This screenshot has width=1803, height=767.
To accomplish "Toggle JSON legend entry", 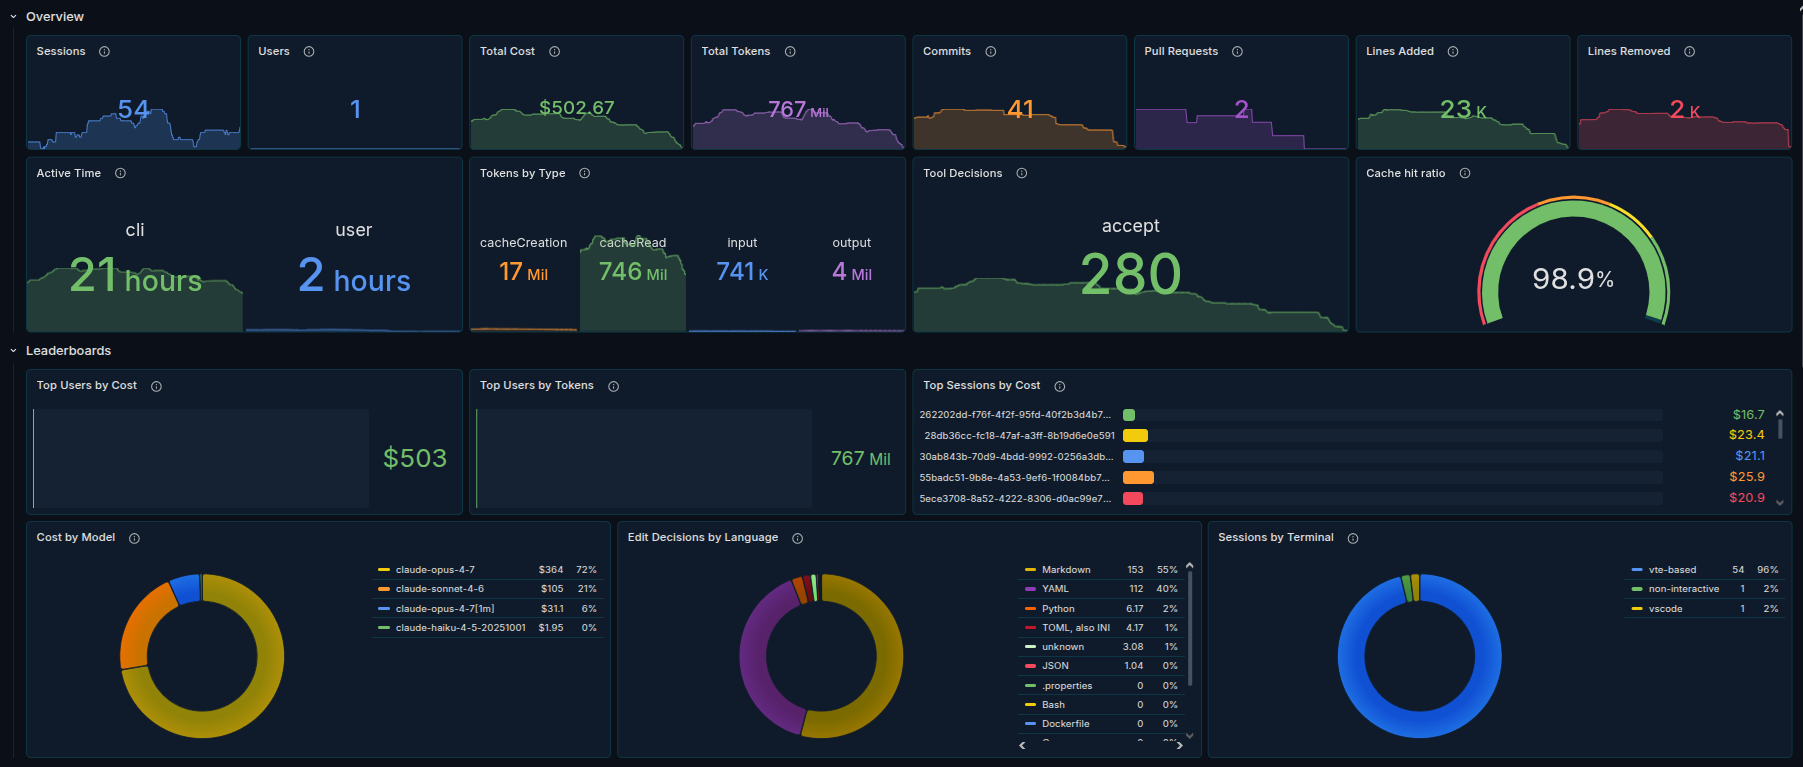I will 1055,666.
